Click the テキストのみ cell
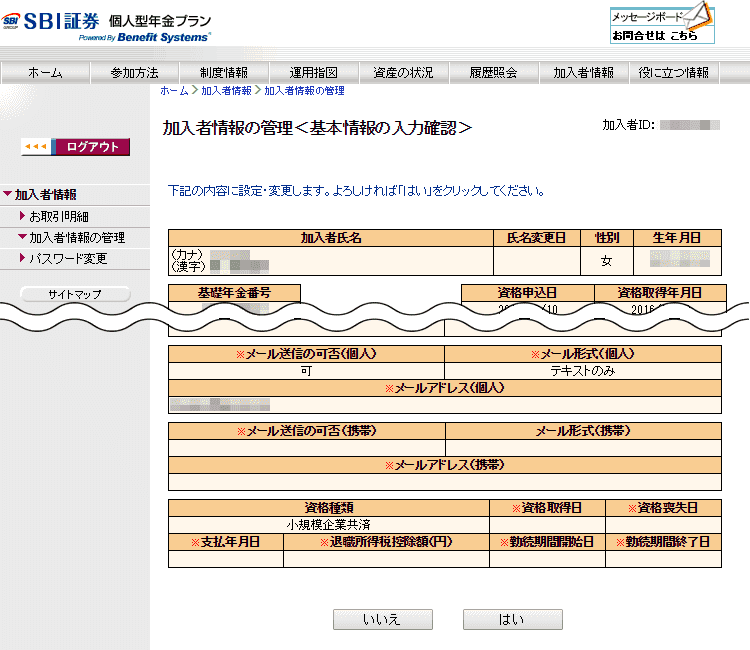The width and height of the screenshot is (750, 650). [583, 371]
